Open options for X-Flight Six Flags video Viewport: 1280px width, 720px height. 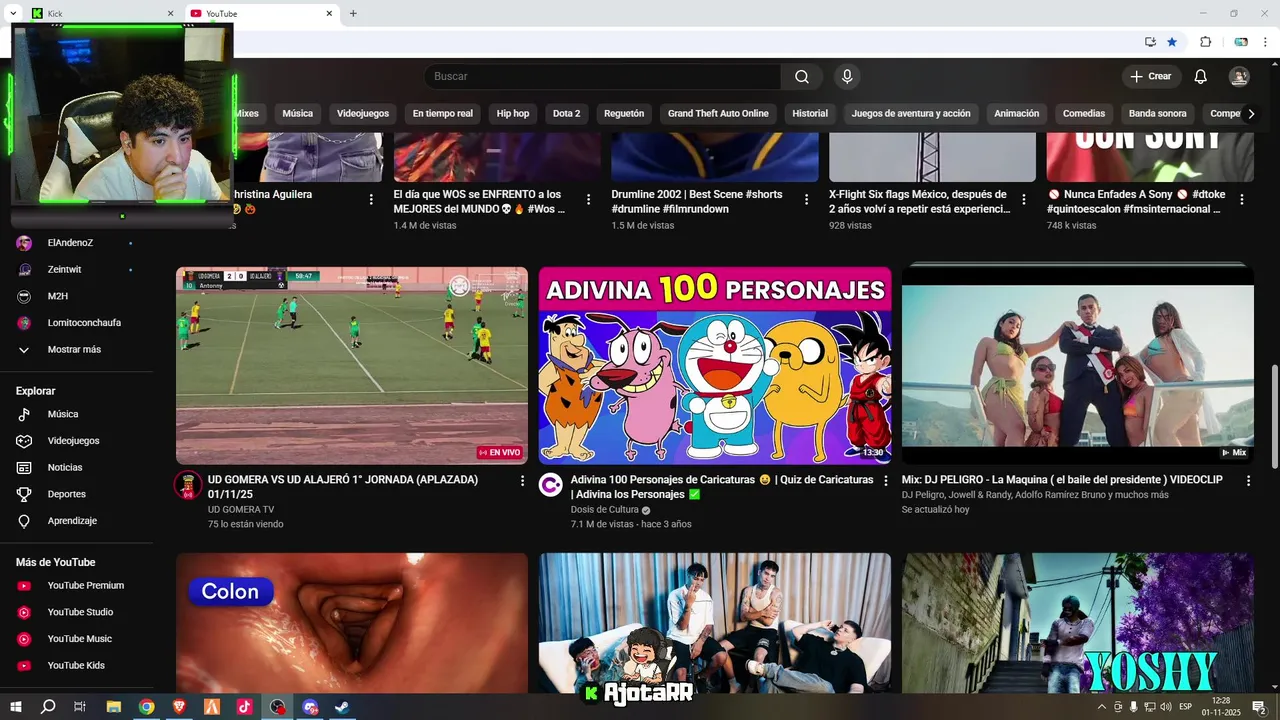[x=1023, y=200]
